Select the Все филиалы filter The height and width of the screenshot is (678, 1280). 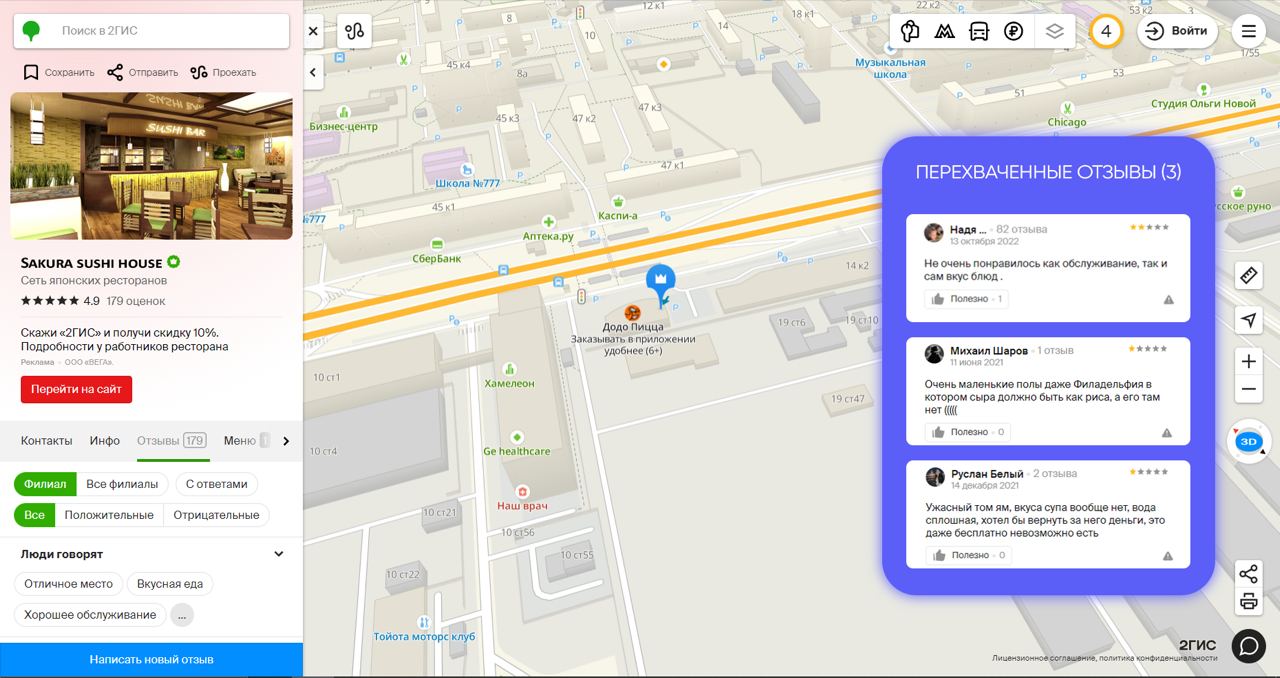click(122, 484)
